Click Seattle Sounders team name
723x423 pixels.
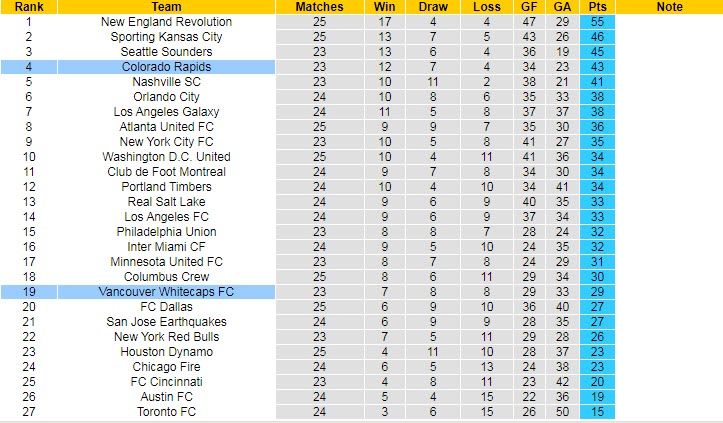[x=166, y=52]
